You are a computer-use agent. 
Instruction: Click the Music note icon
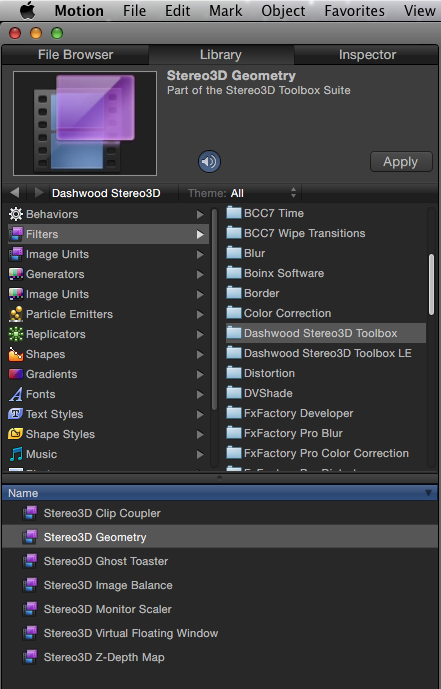click(16, 454)
